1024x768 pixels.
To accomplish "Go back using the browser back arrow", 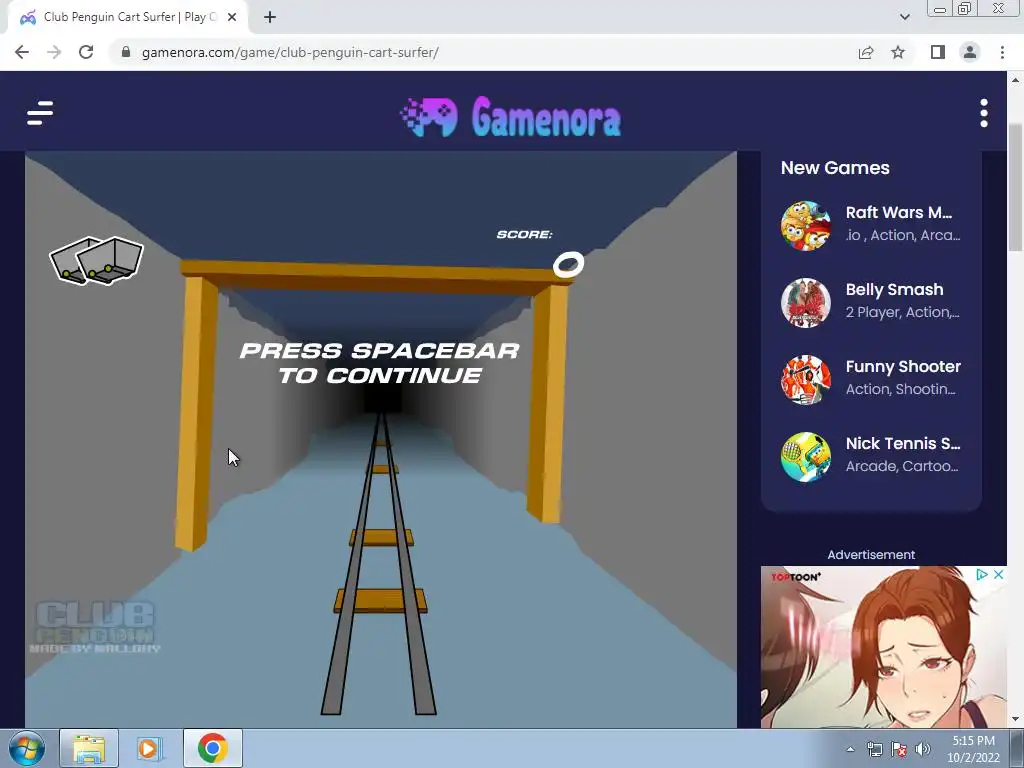I will coord(22,52).
